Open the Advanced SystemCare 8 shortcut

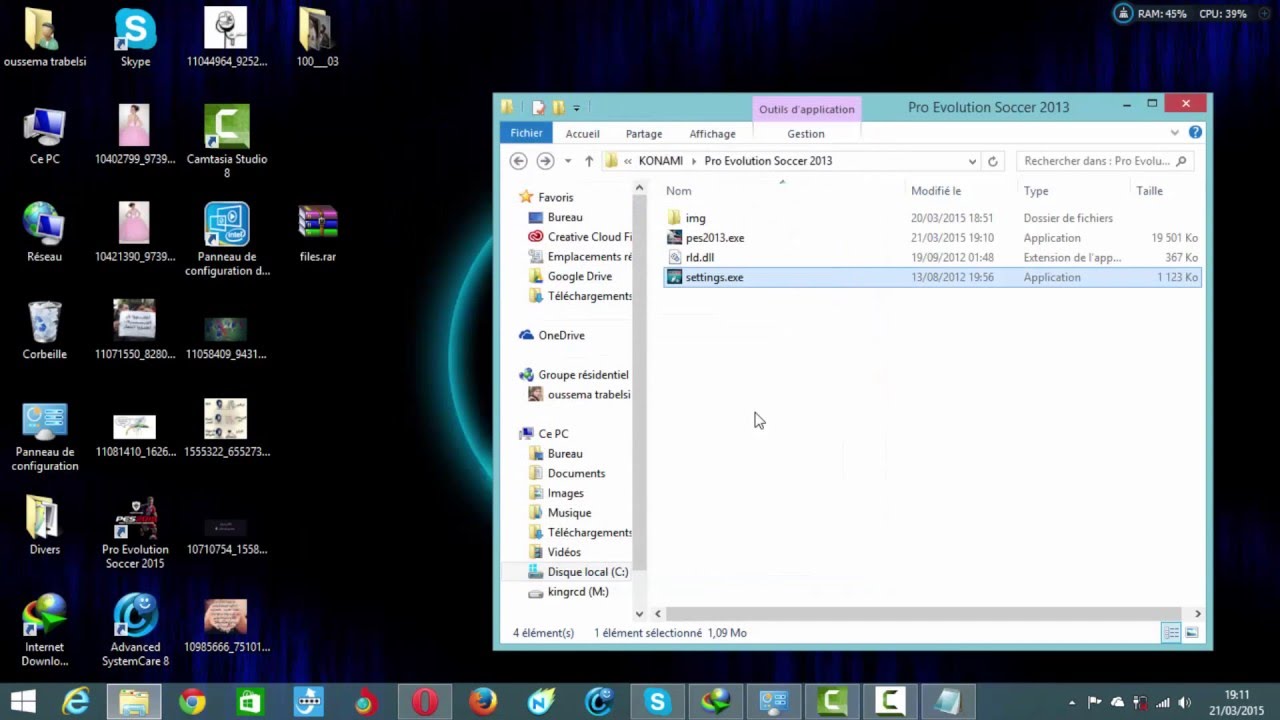(135, 631)
